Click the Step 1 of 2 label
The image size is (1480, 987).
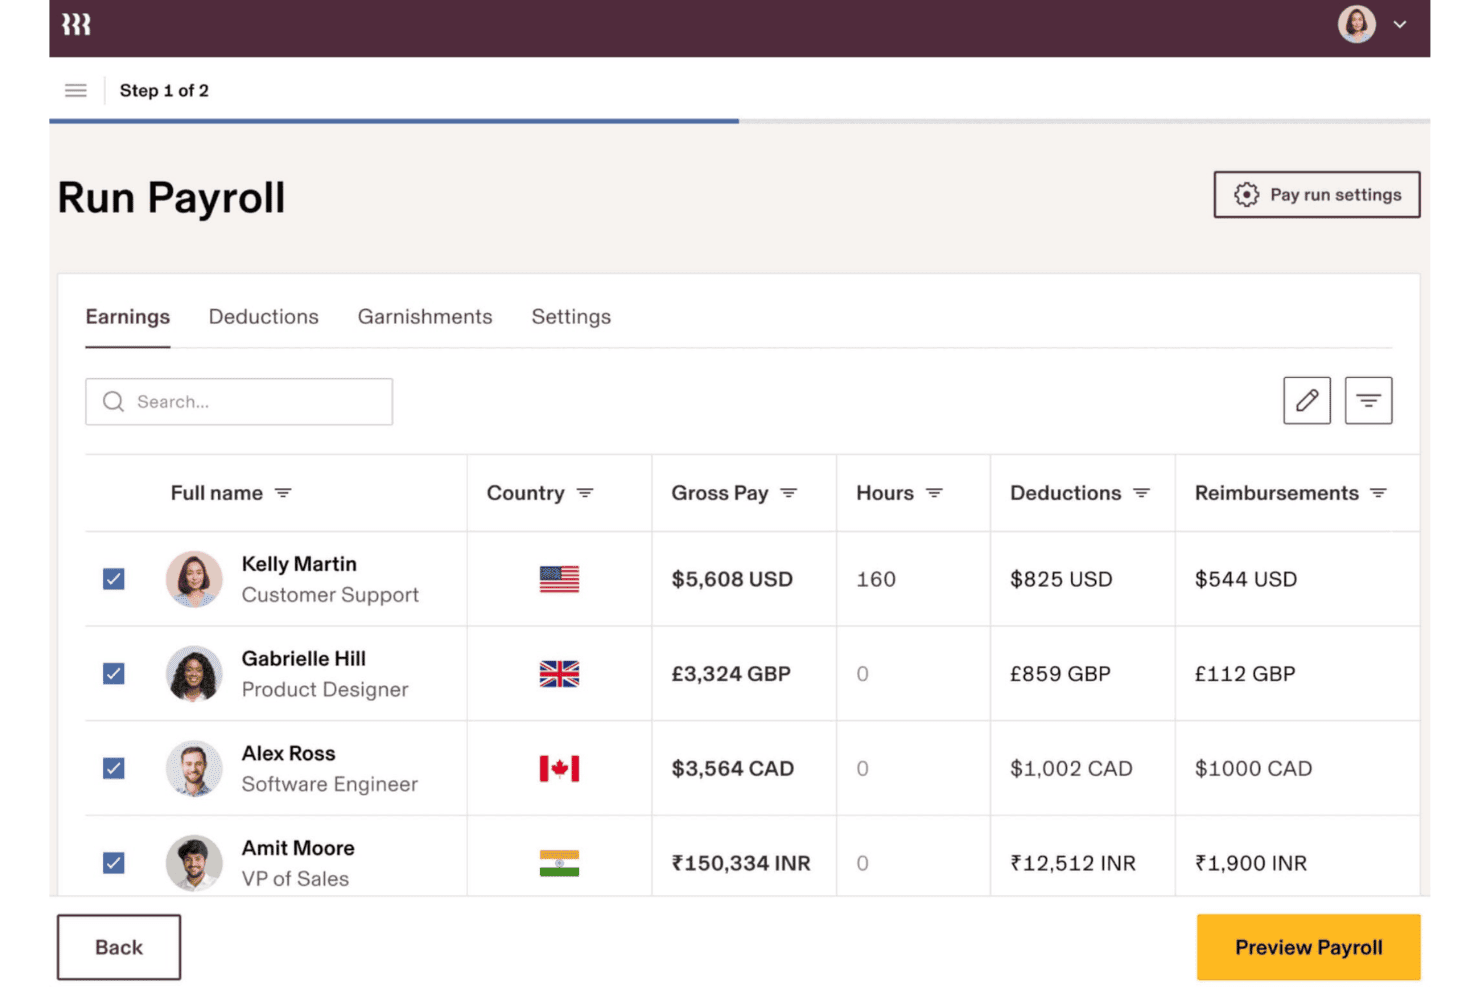pyautogui.click(x=164, y=90)
